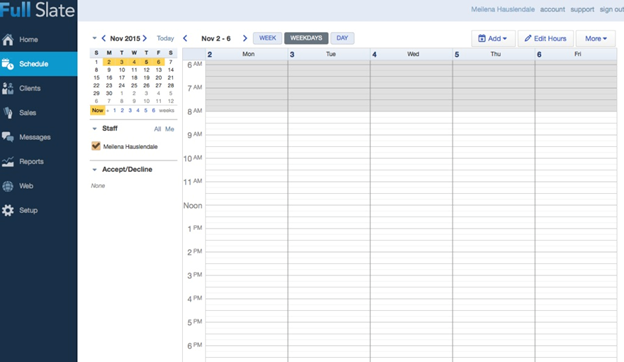Viewport: 624px width, 362px height.
Task: Click the Mon 2 column header
Action: pyautogui.click(x=247, y=54)
